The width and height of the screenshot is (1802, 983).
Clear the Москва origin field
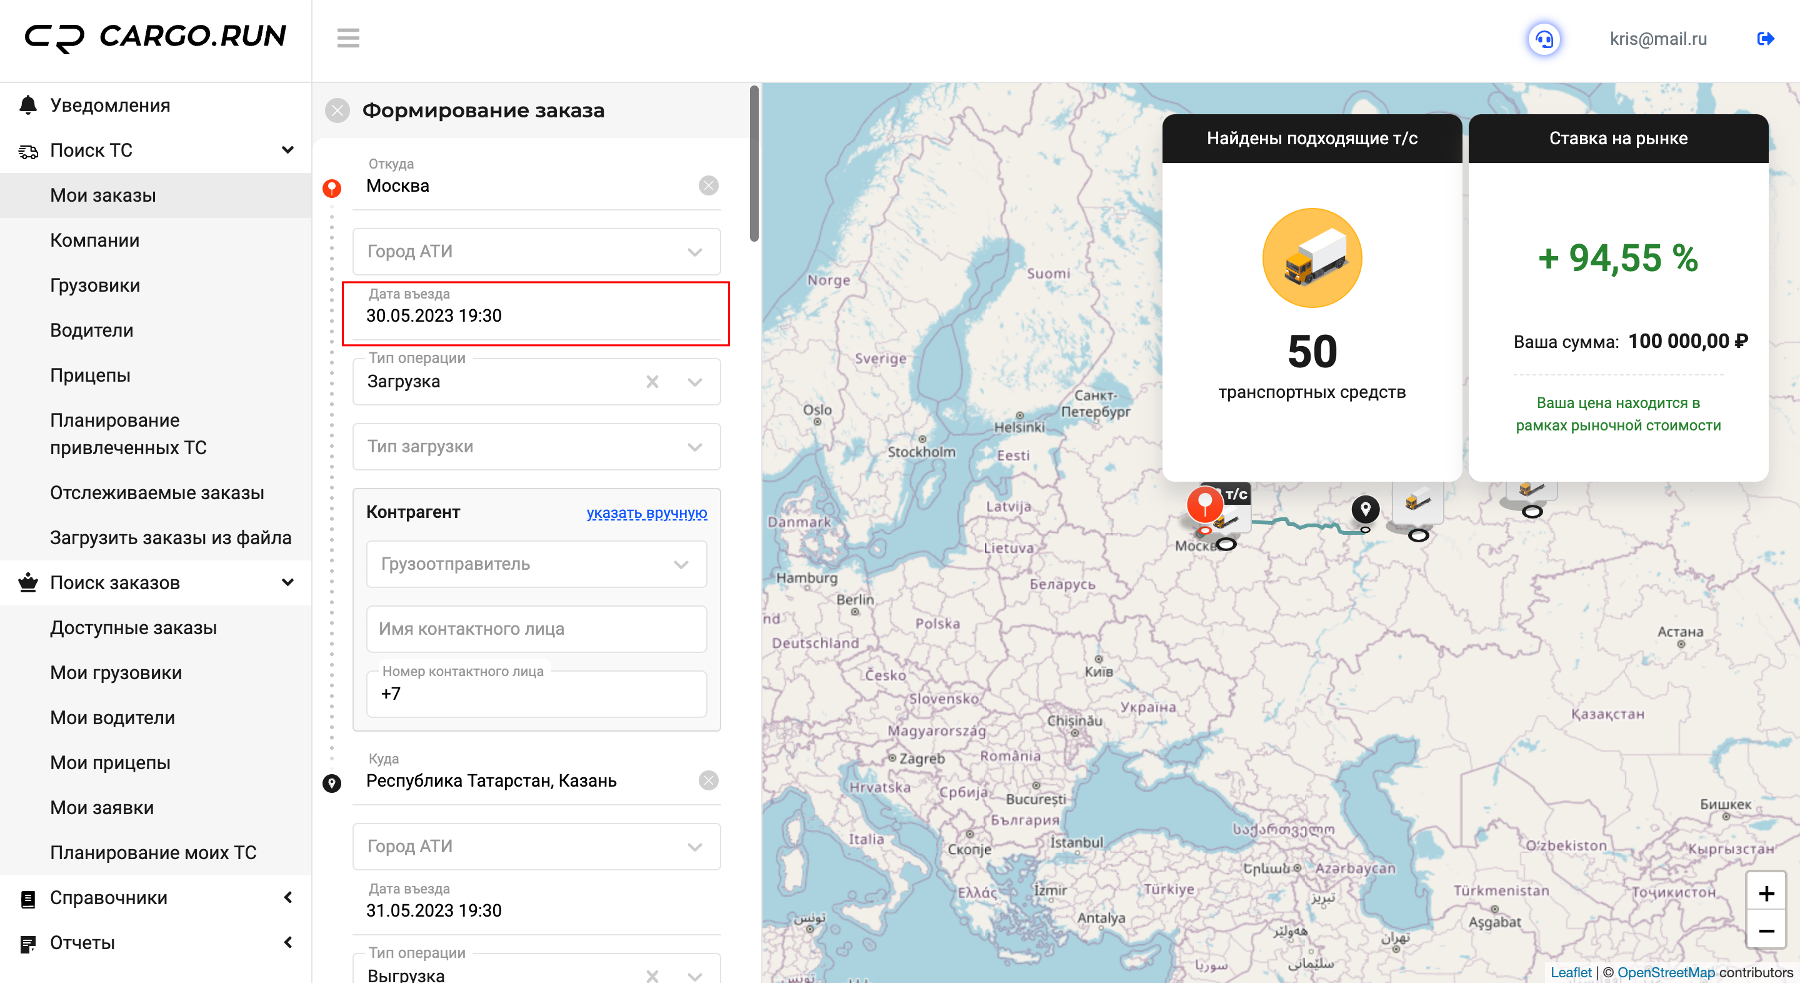point(709,186)
